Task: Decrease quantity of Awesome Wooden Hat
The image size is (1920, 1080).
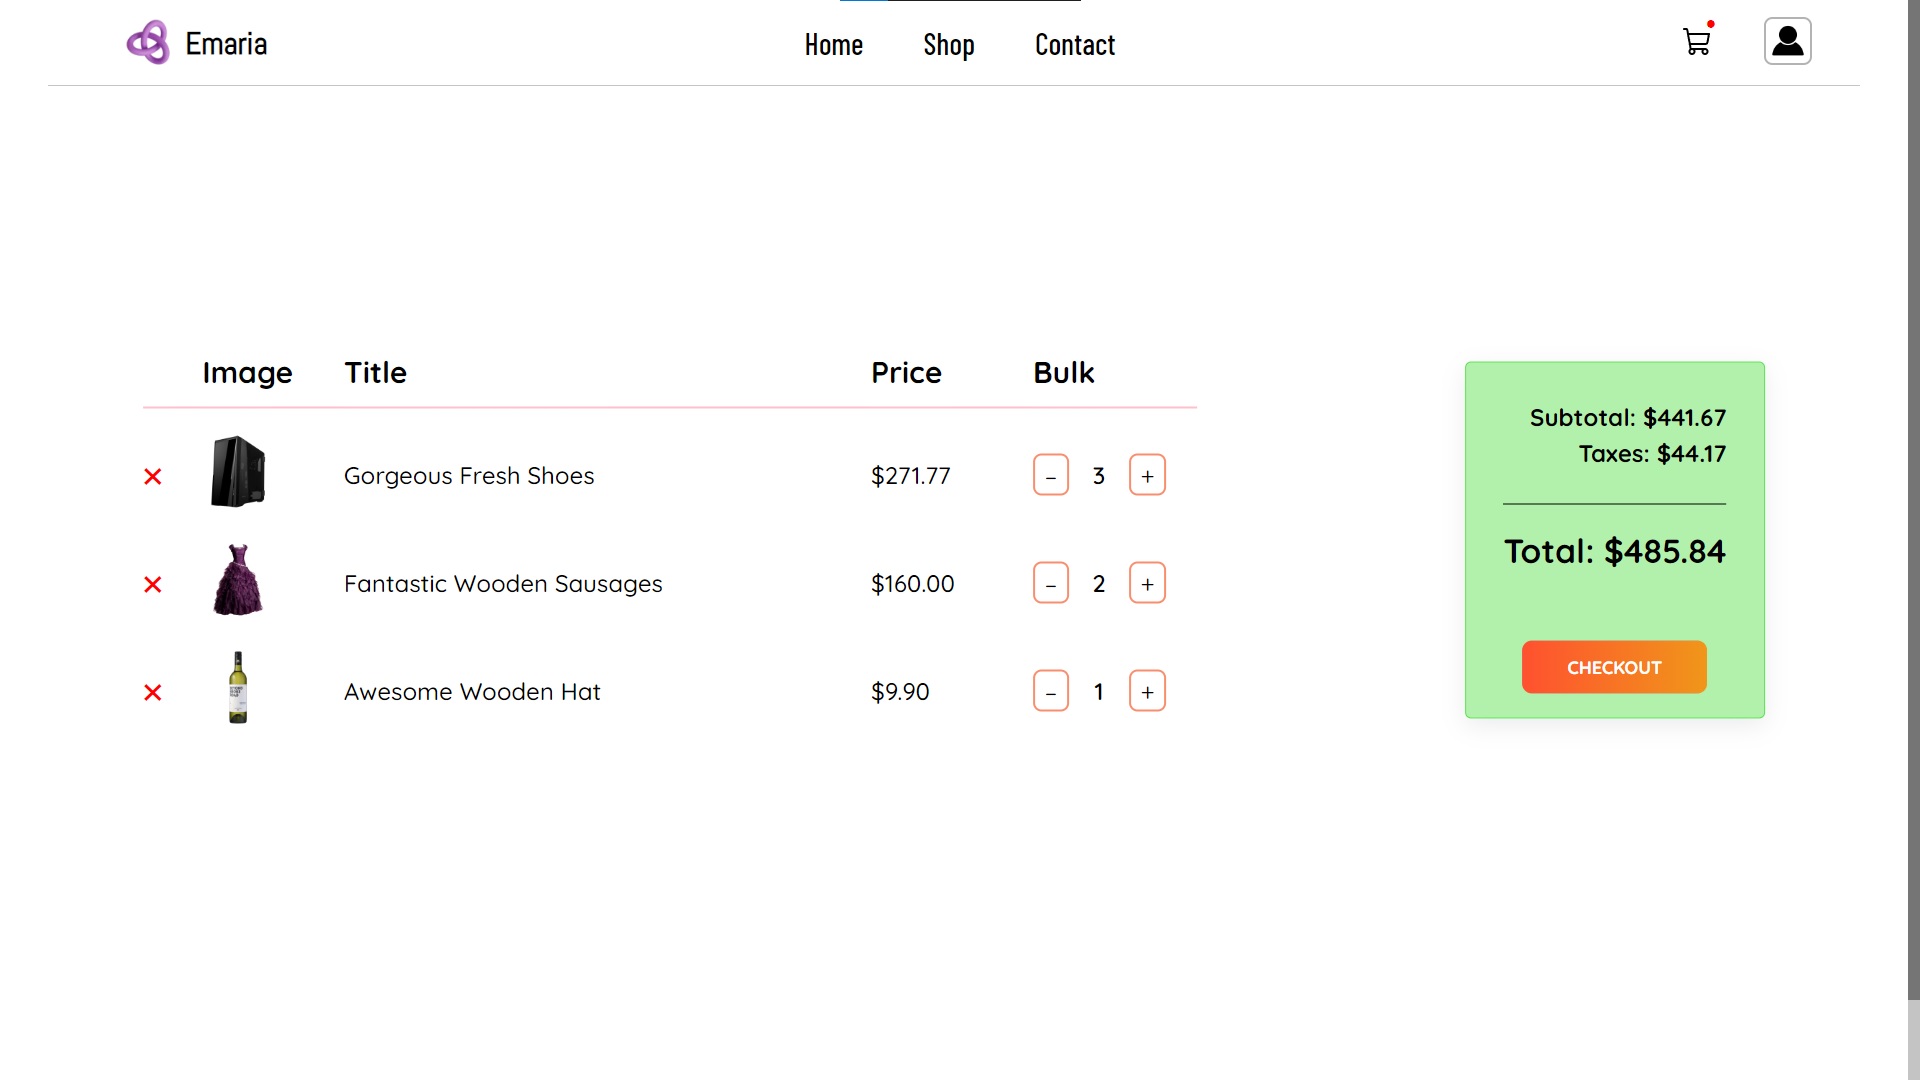Action: [1051, 691]
